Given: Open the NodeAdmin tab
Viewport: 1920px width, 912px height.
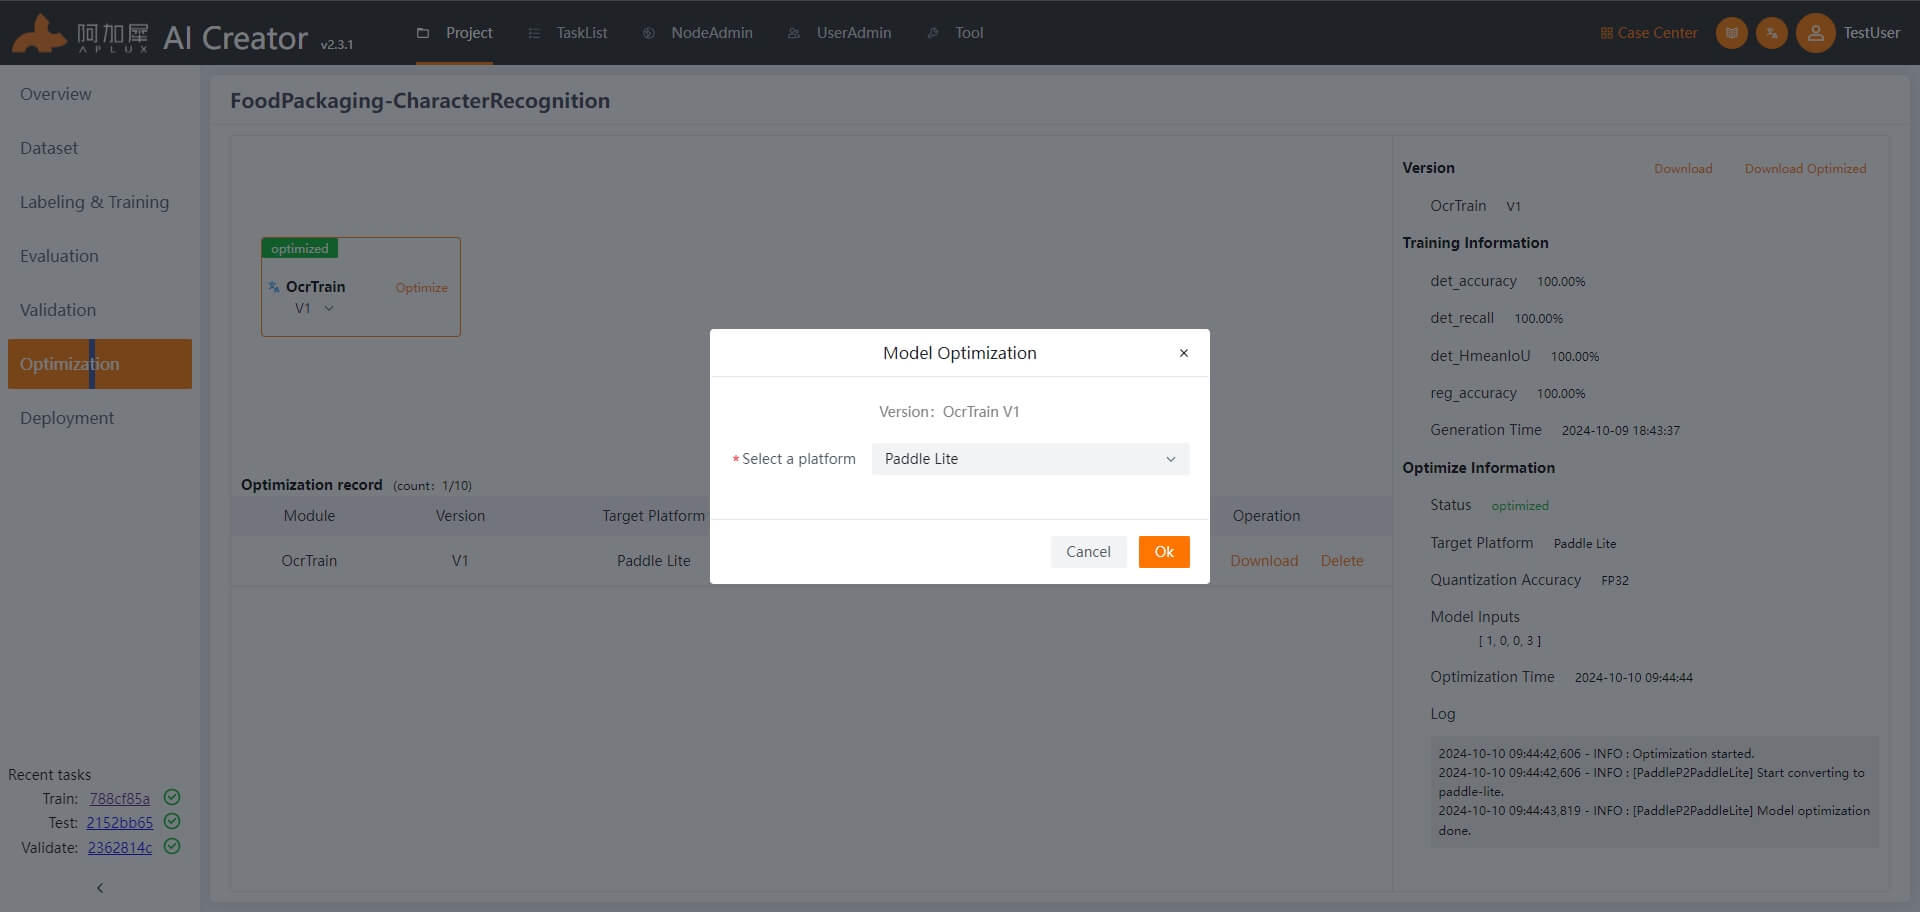Looking at the screenshot, I should pos(697,33).
